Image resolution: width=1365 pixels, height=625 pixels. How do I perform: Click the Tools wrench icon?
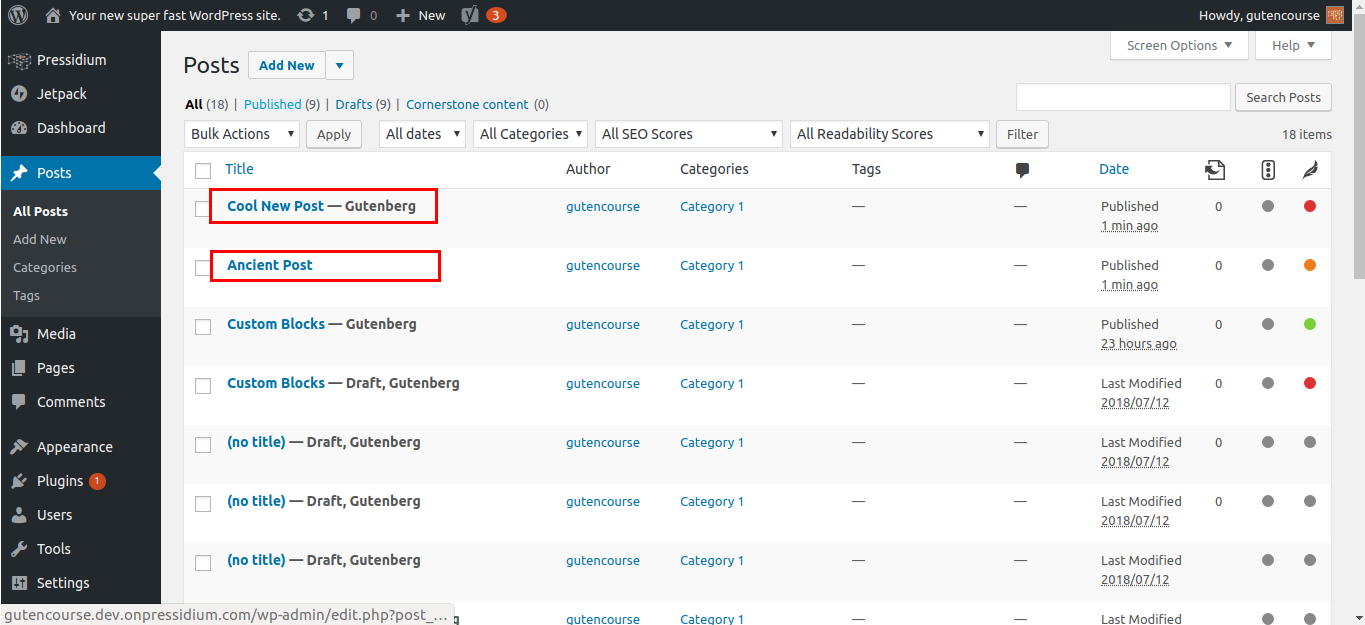click(x=19, y=549)
